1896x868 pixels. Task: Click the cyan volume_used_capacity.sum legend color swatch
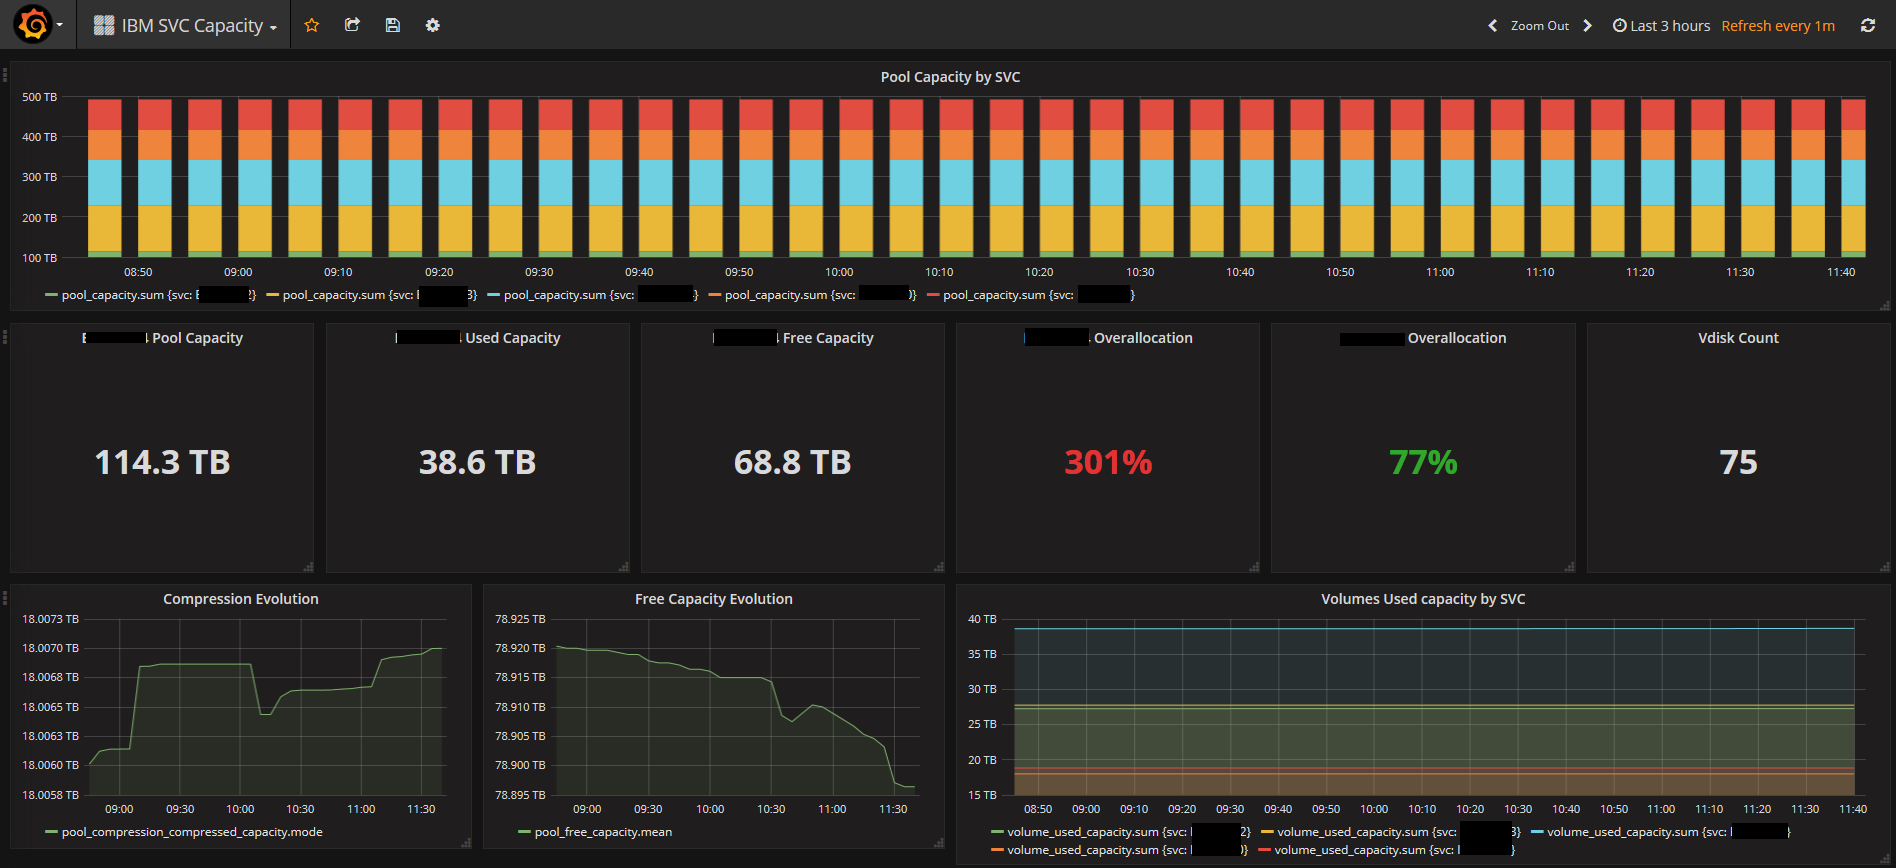click(1537, 832)
